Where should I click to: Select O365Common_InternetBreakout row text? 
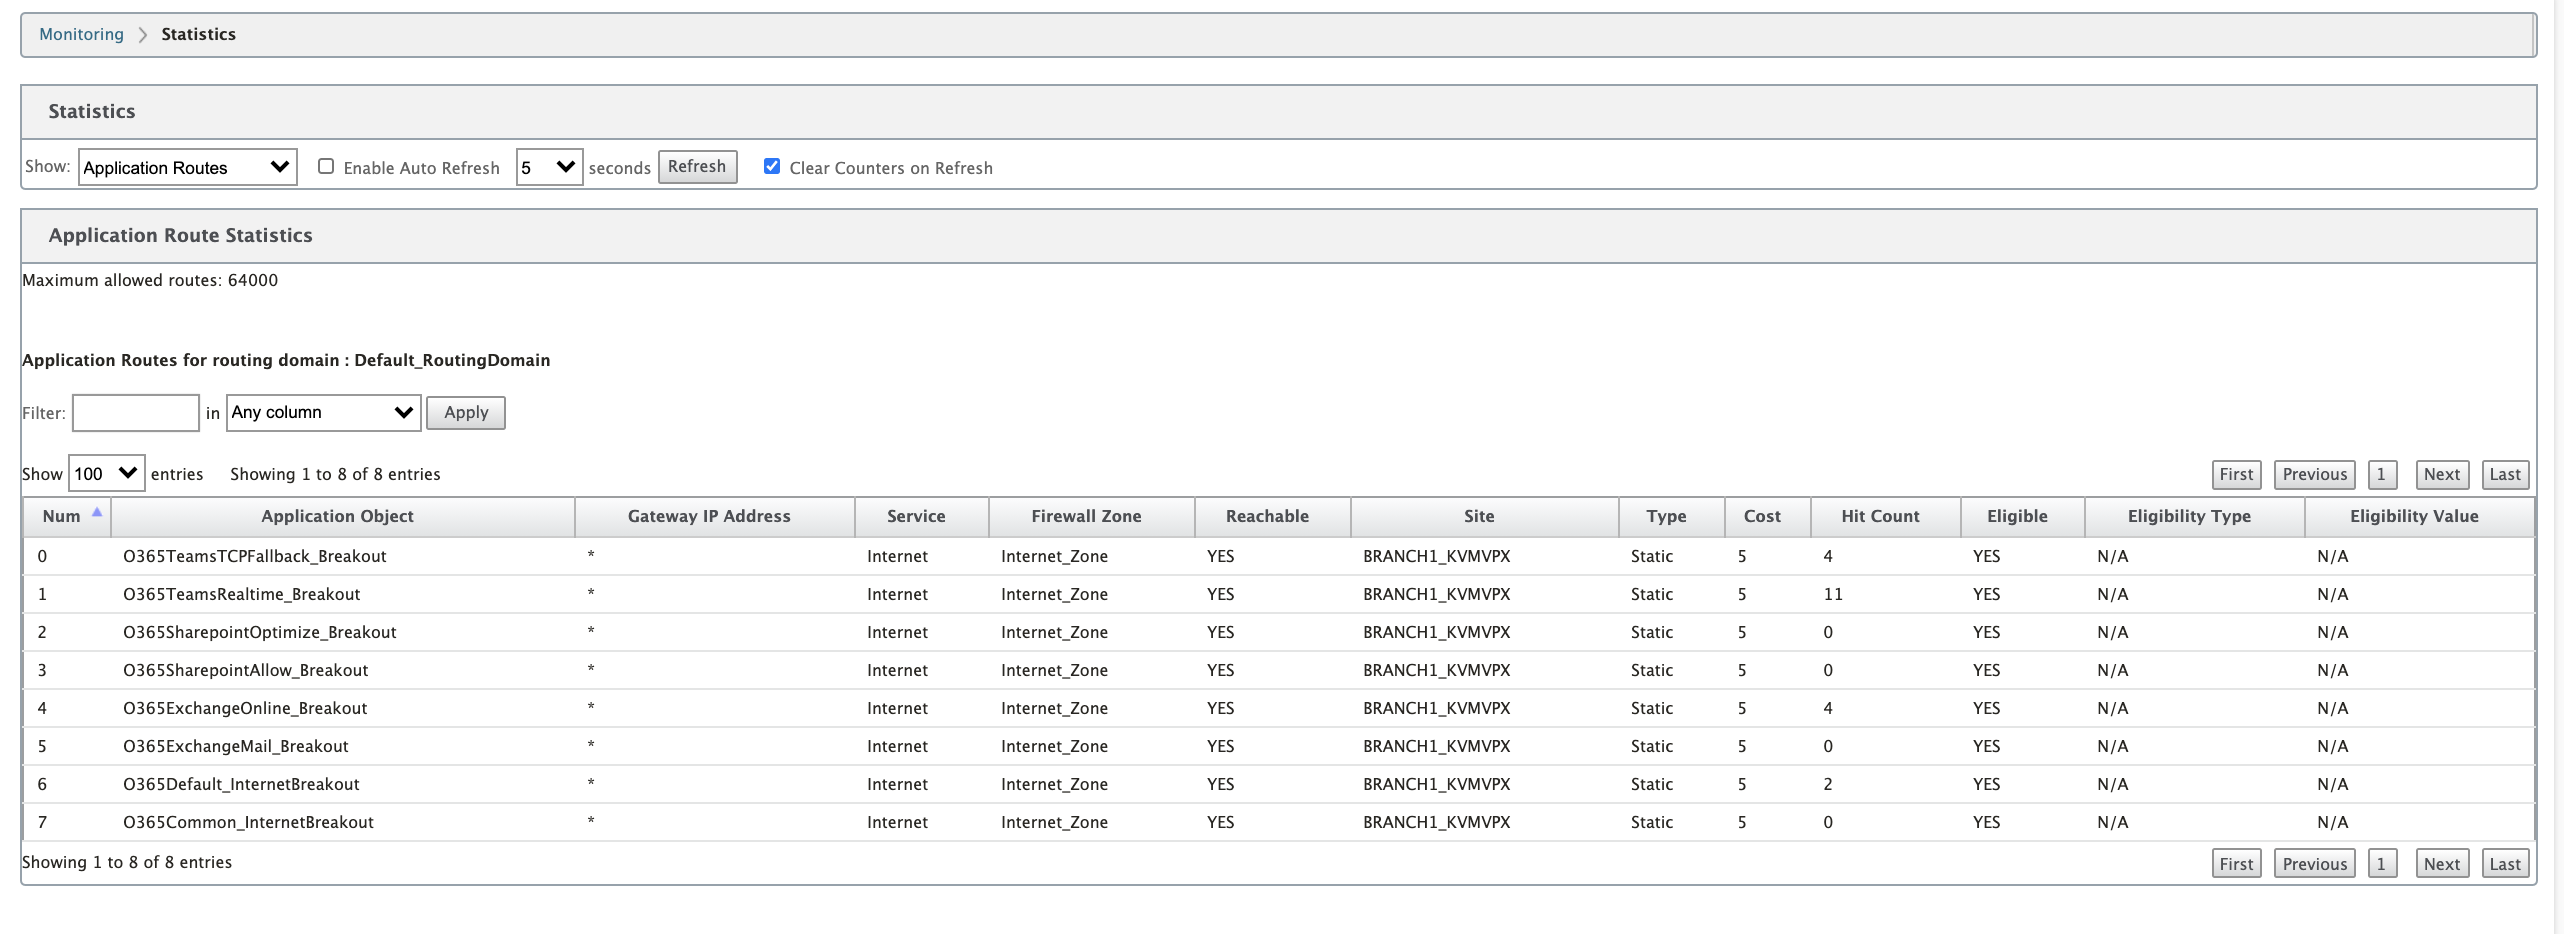point(248,823)
